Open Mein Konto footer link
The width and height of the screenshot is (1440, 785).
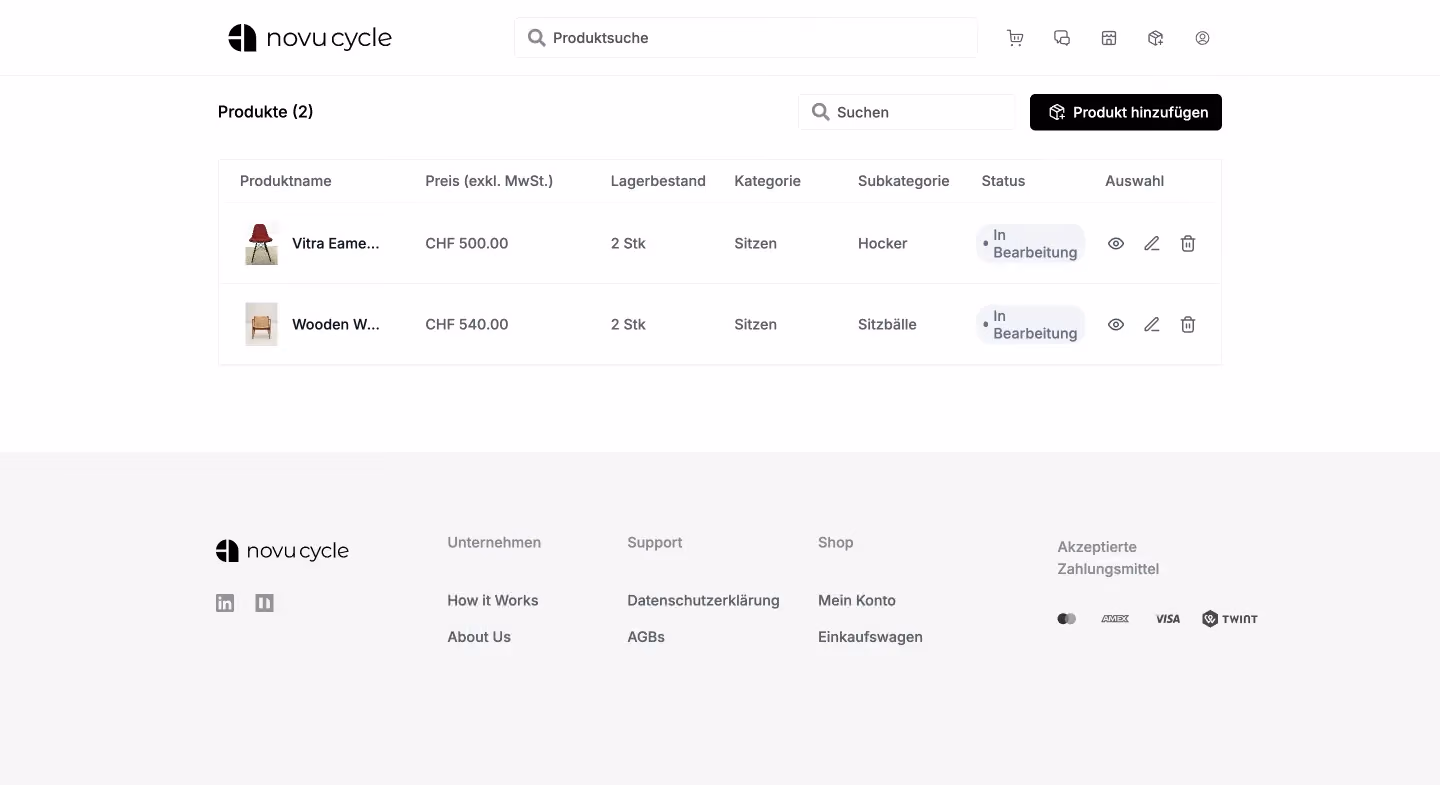click(x=857, y=600)
